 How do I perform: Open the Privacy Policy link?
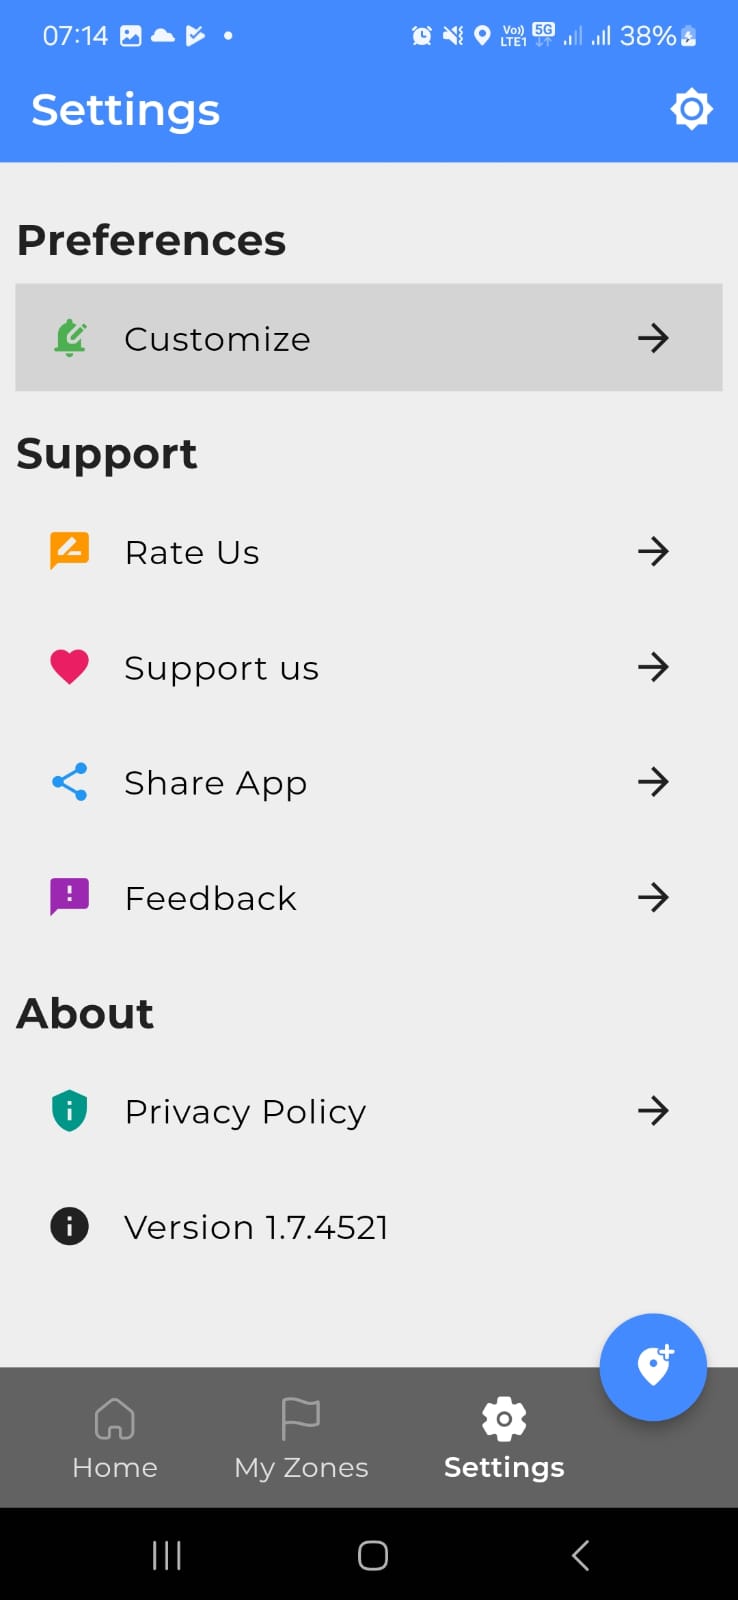tap(245, 1111)
